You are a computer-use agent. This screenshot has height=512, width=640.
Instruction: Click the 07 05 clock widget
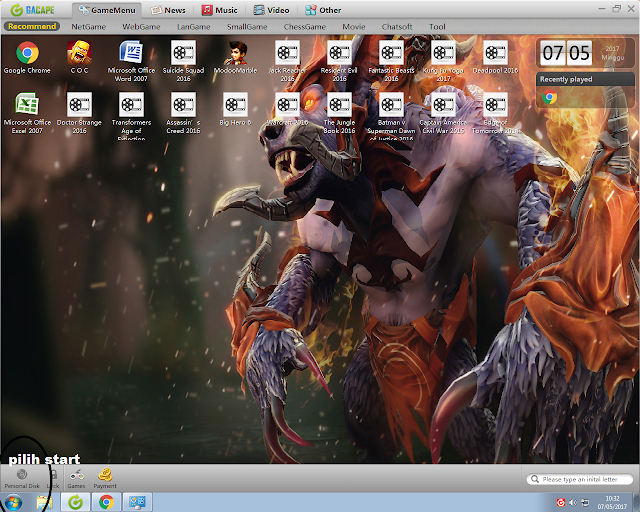[x=566, y=53]
